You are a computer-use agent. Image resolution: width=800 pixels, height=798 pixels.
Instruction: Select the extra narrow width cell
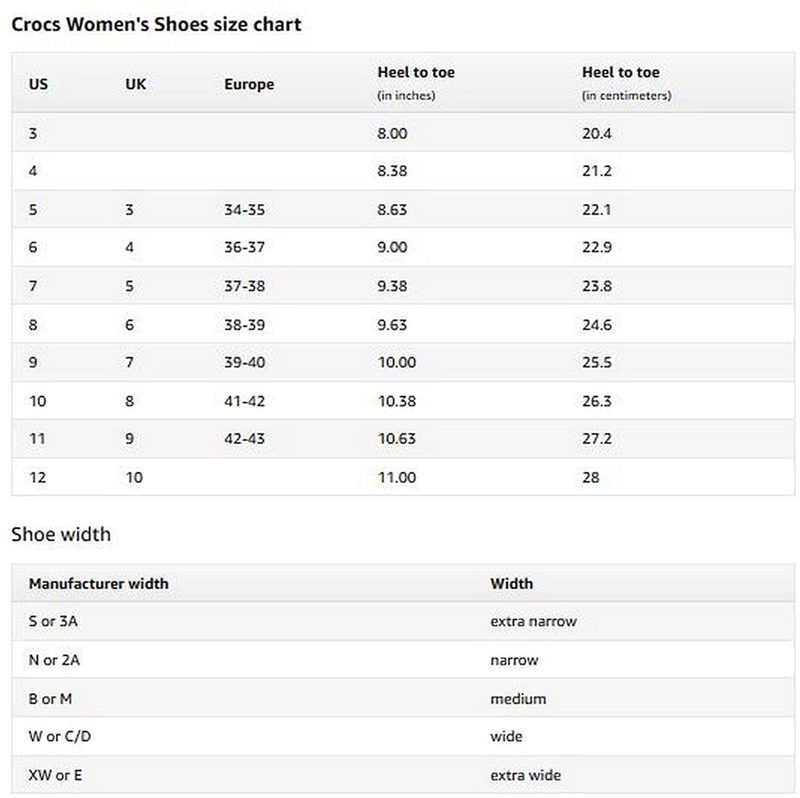click(533, 621)
